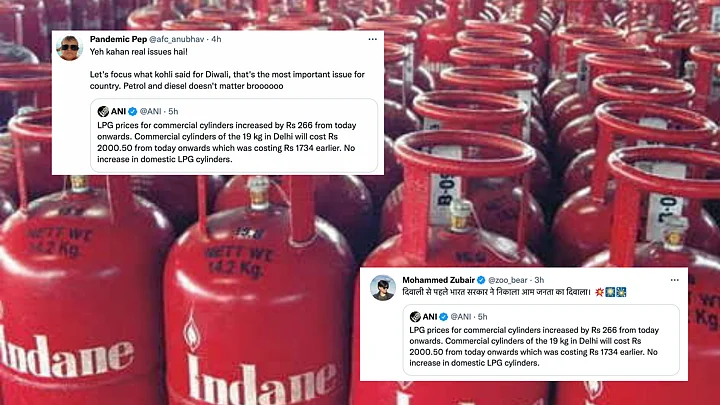
Task: Click the ANI logo in the upper quoted tweet
Action: click(103, 111)
